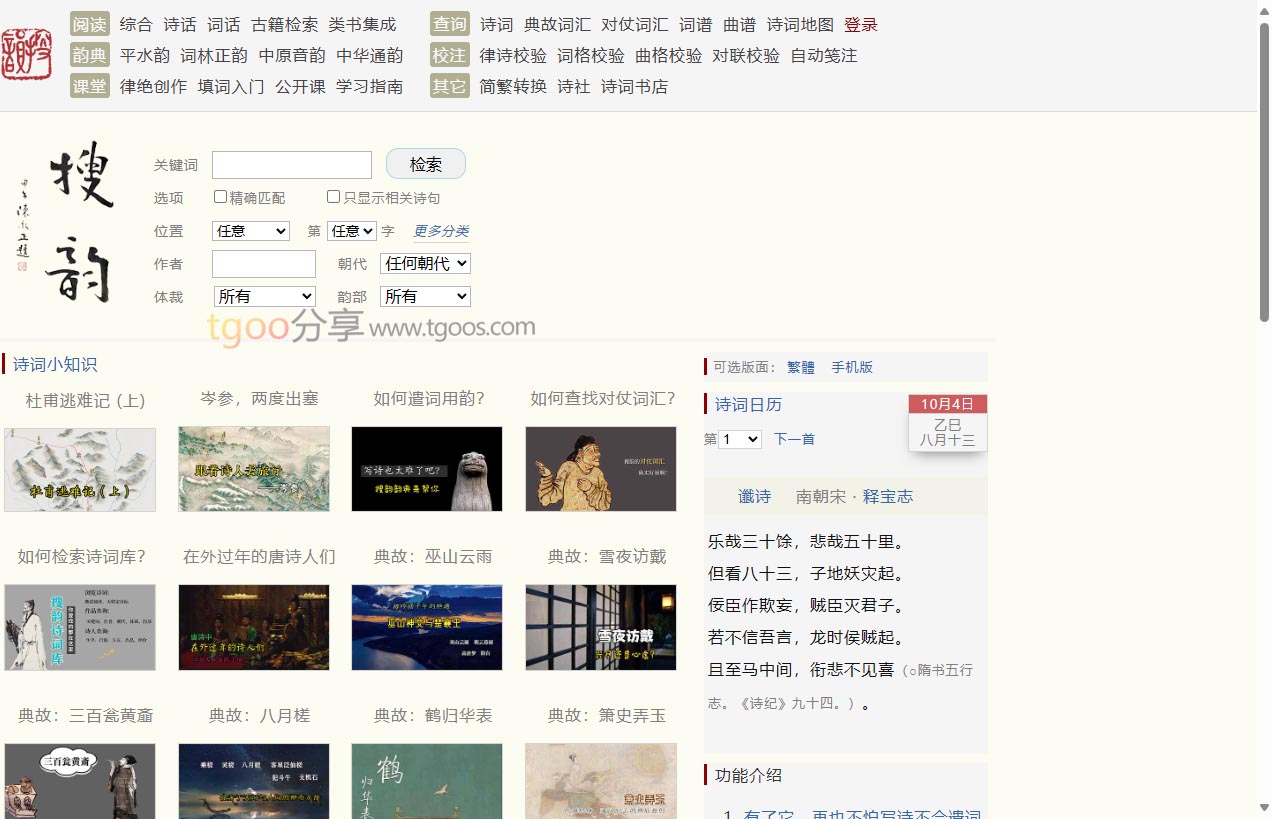Open the 岑参，两度出塞 map thumbnail
The image size is (1272, 819).
254,469
